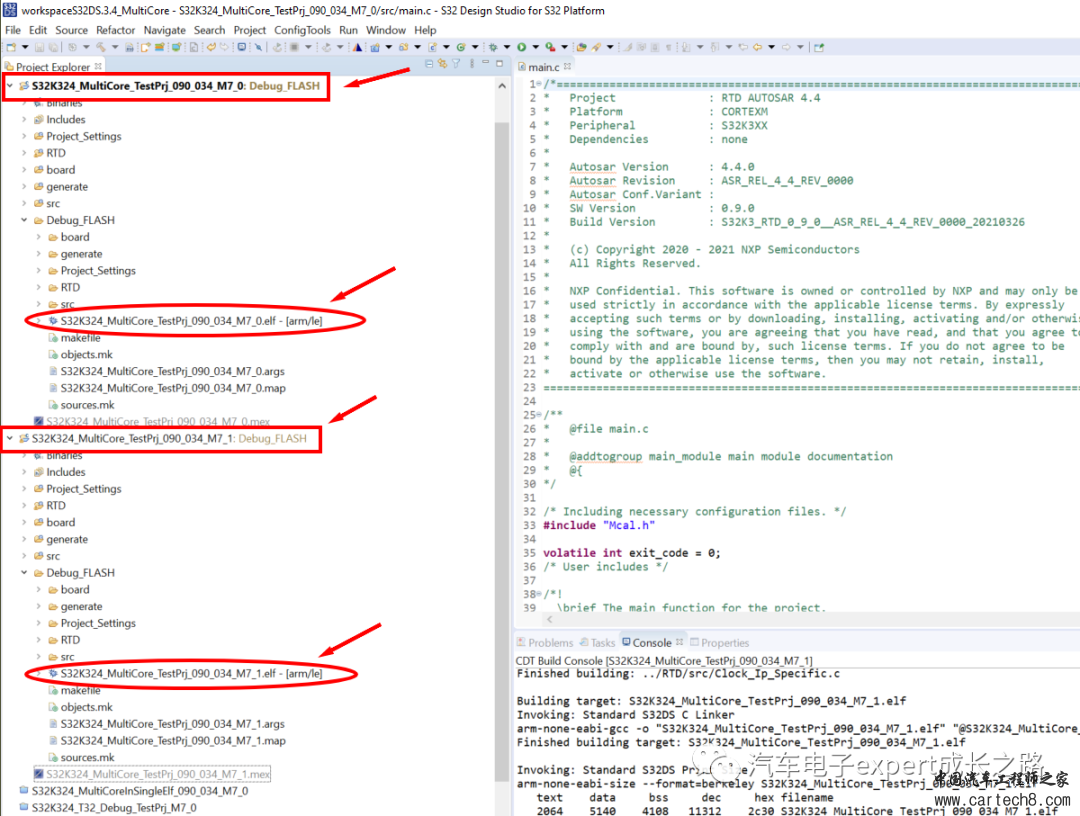Open the ConfigTools menu
Viewport: 1080px width, 816px height.
tap(302, 30)
